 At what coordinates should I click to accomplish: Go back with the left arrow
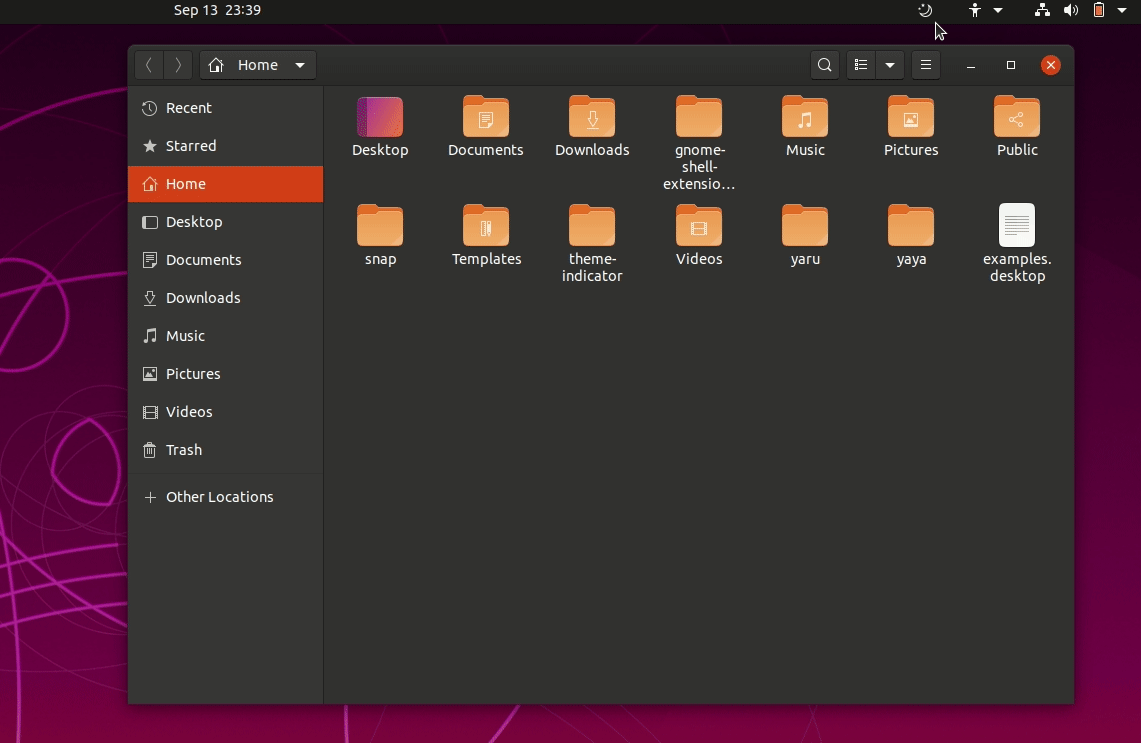(x=149, y=66)
